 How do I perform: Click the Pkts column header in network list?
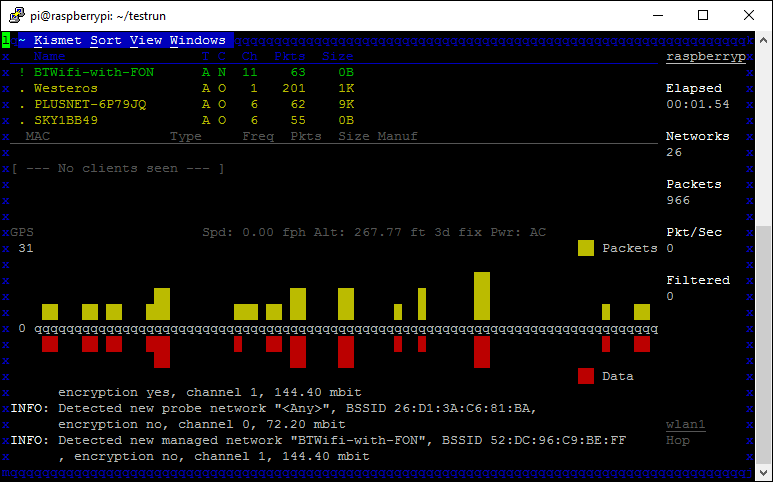289,56
